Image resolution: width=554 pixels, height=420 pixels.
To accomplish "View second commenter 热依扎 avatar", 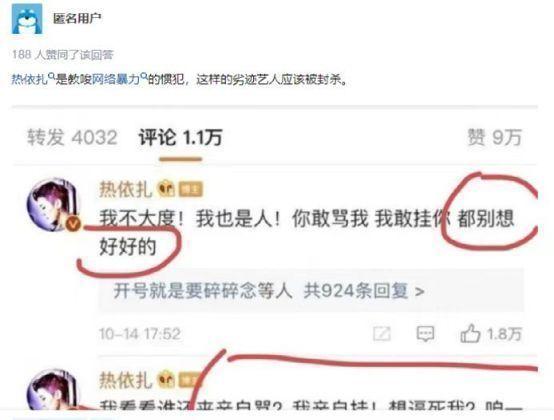I will pos(53,390).
